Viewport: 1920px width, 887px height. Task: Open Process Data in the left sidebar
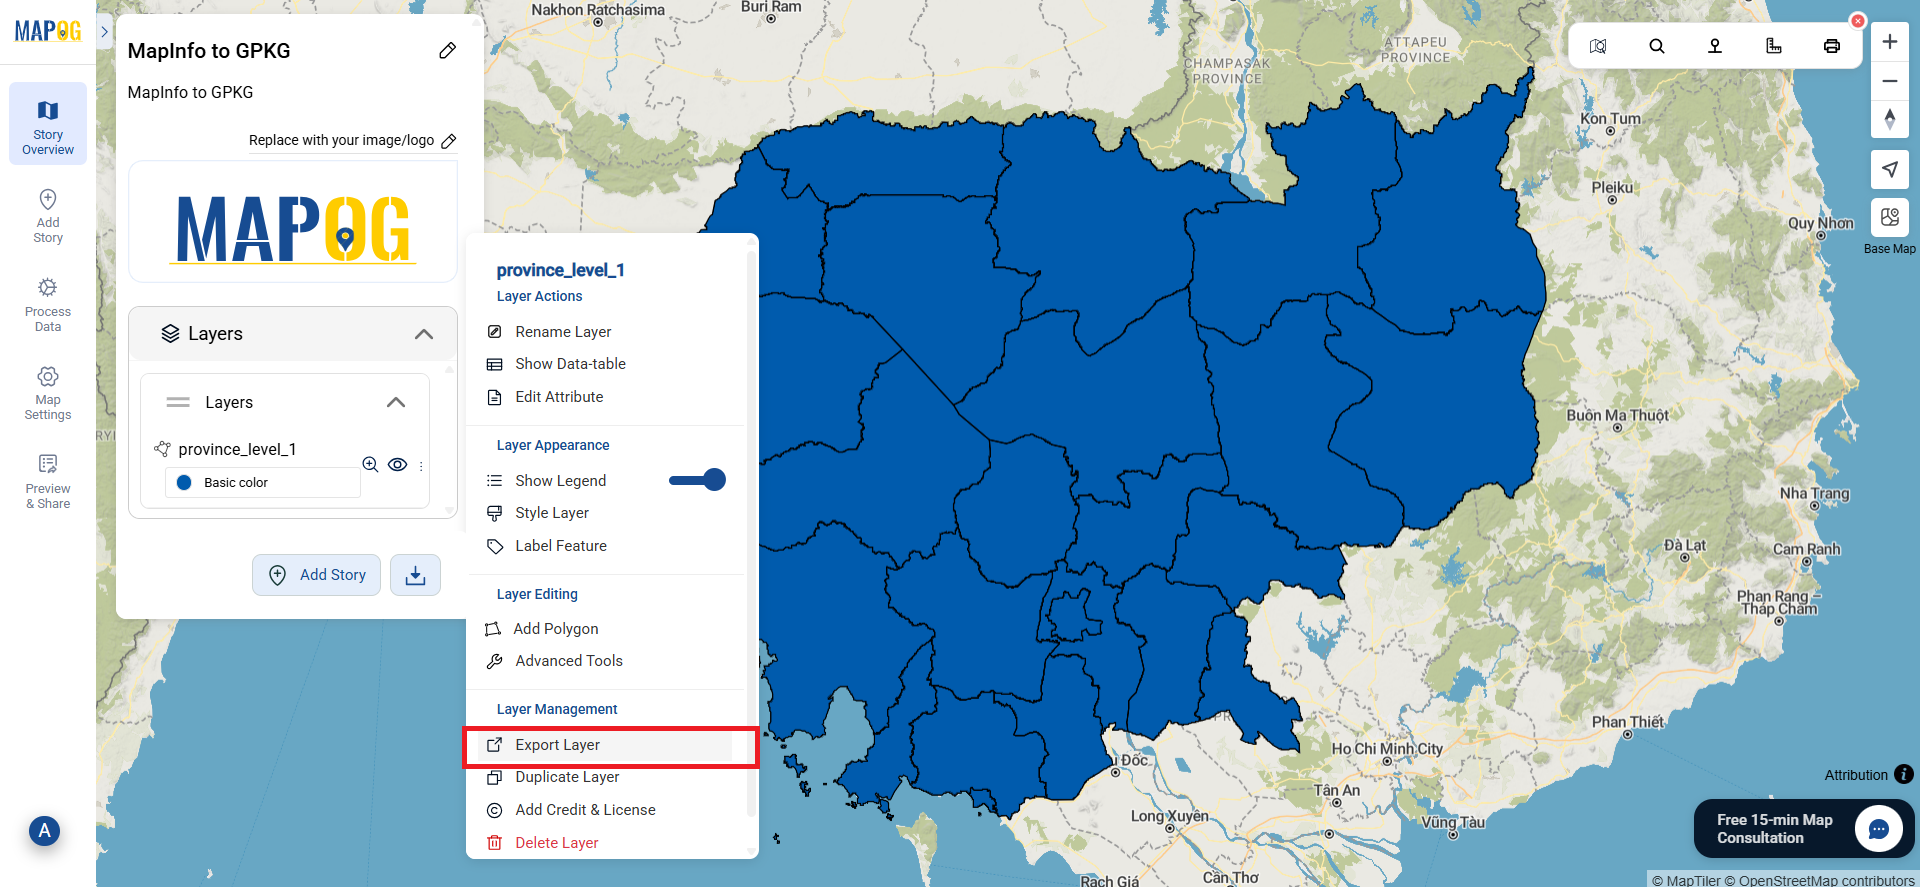pos(48,304)
